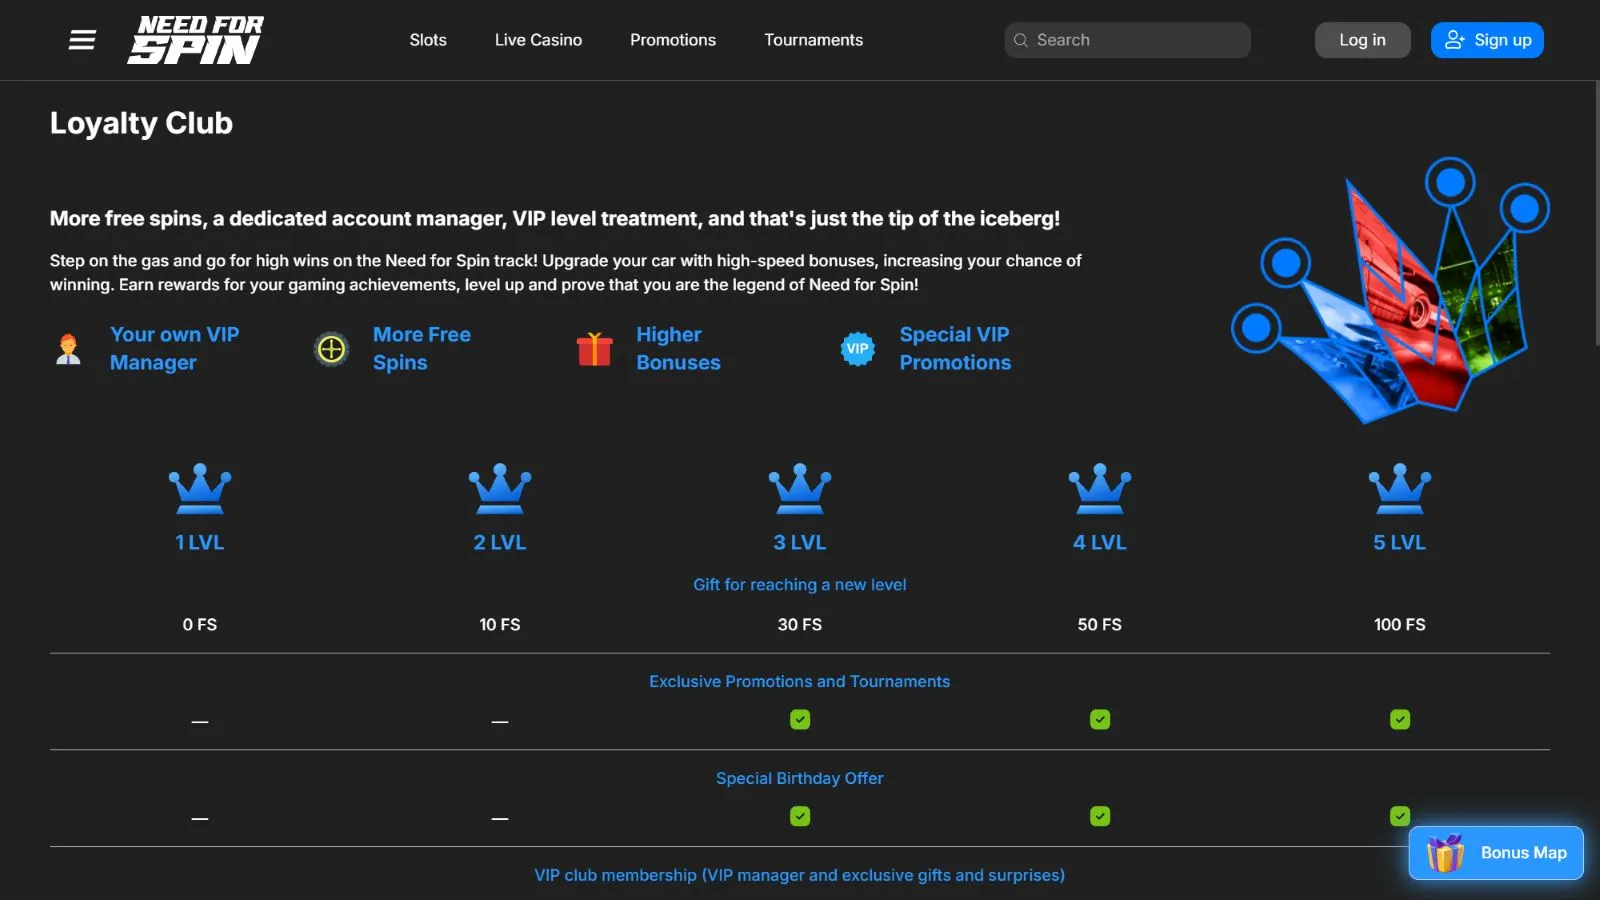Open the Slots menu item

(x=428, y=40)
